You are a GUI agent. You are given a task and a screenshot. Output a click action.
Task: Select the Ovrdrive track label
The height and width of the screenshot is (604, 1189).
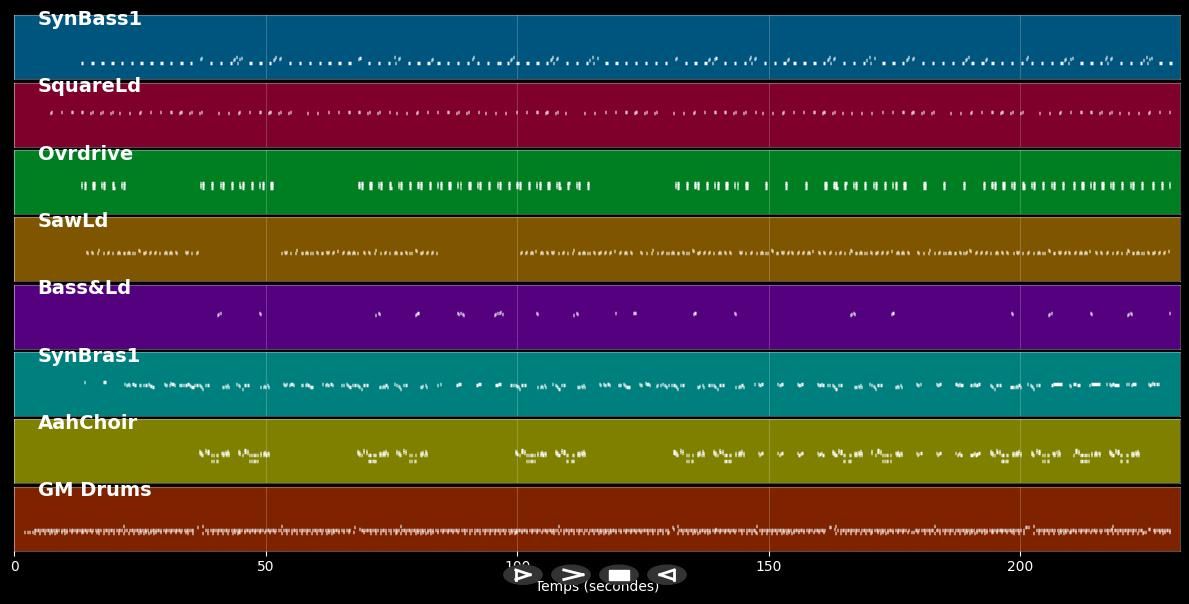[x=85, y=153]
